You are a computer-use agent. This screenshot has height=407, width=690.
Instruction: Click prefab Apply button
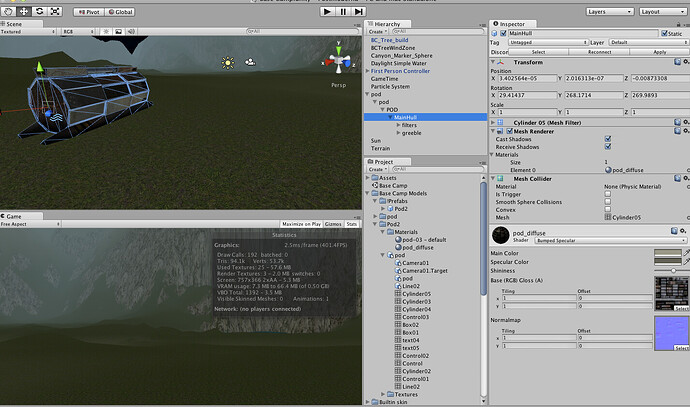[x=660, y=52]
